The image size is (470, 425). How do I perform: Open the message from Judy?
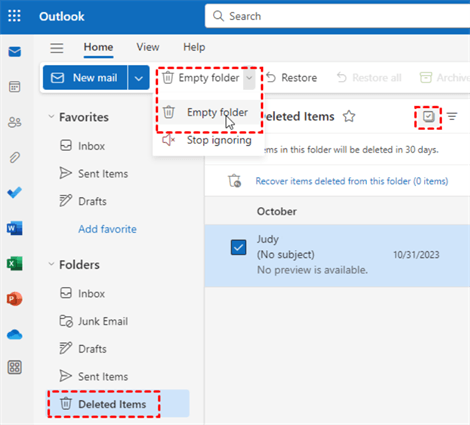(x=337, y=256)
